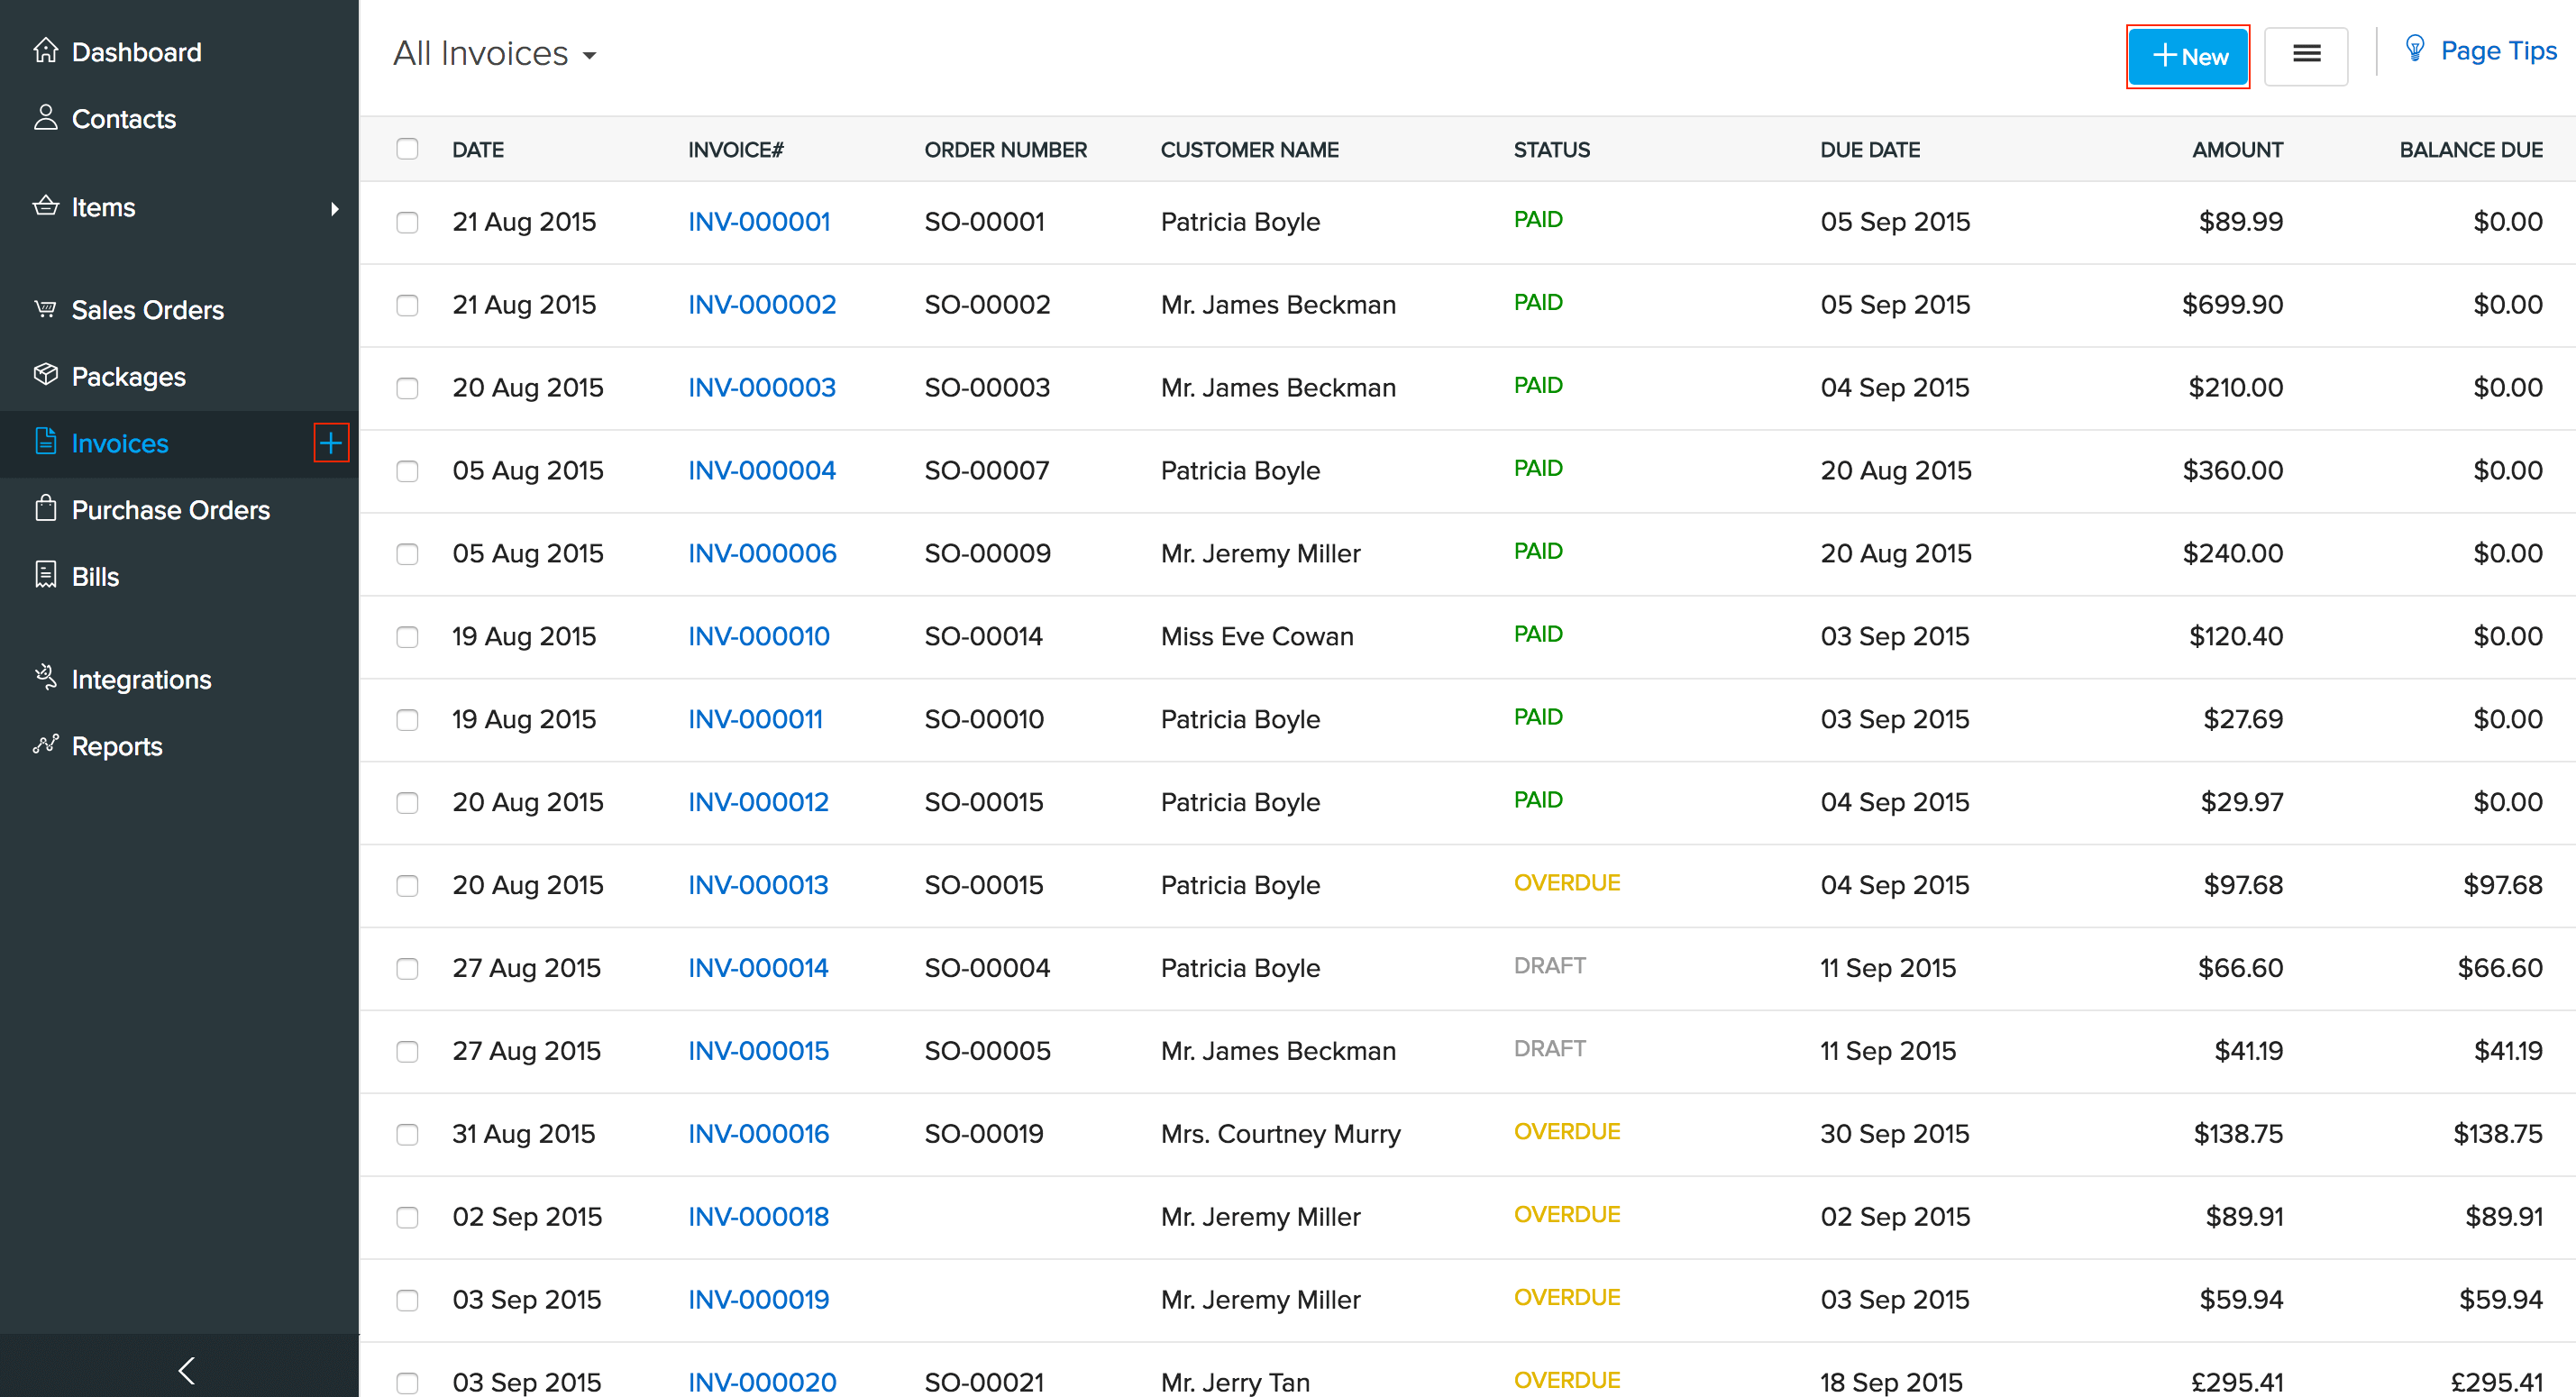Check the select-all checkbox in table header
The height and width of the screenshot is (1397, 2576).
pos(407,149)
